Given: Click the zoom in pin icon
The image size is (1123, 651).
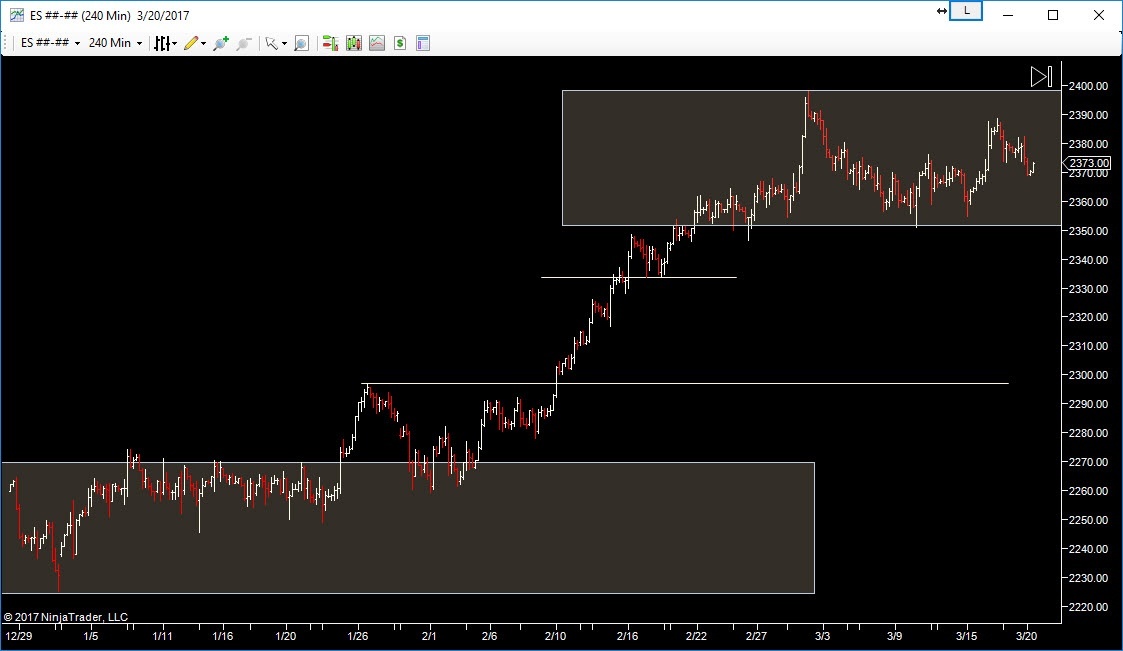Looking at the screenshot, I should coord(221,43).
